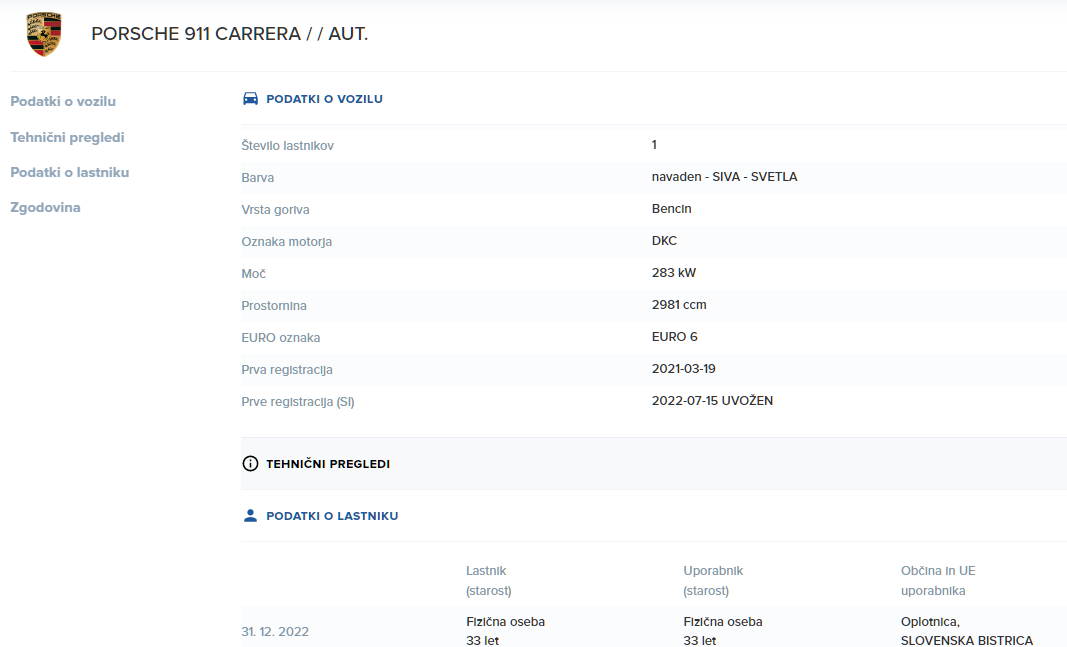Select the Število lastnikov label
Screen dimensions: 1067x647
287,146
